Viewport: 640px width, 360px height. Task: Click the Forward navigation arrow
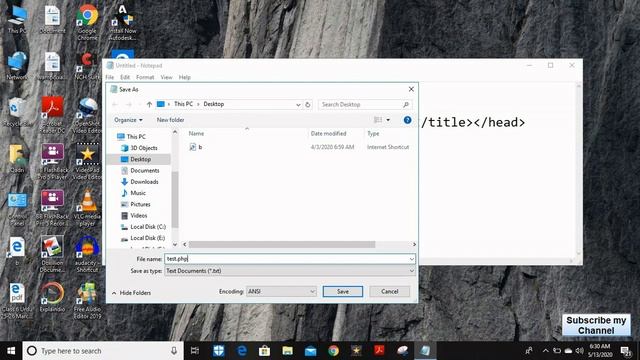pos(129,104)
